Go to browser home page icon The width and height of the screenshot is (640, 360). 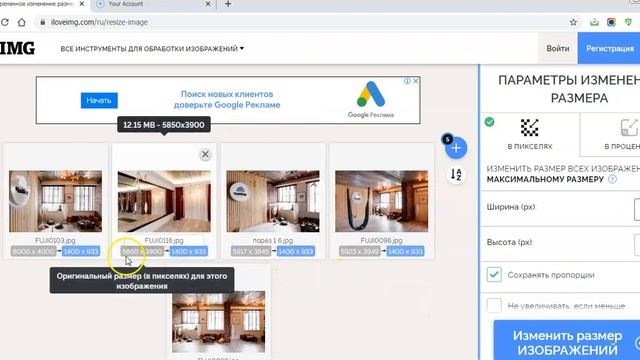pos(21,22)
